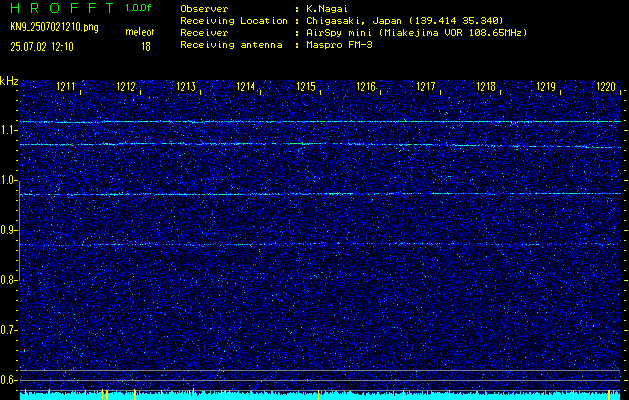Screen dimensions: 629x400
Task: Click the signal trace just below 1.0 kHz
Action: point(320,194)
